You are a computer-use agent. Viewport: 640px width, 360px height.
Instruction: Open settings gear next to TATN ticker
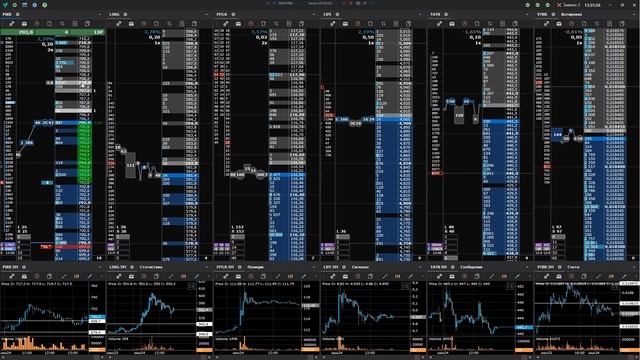pos(446,14)
